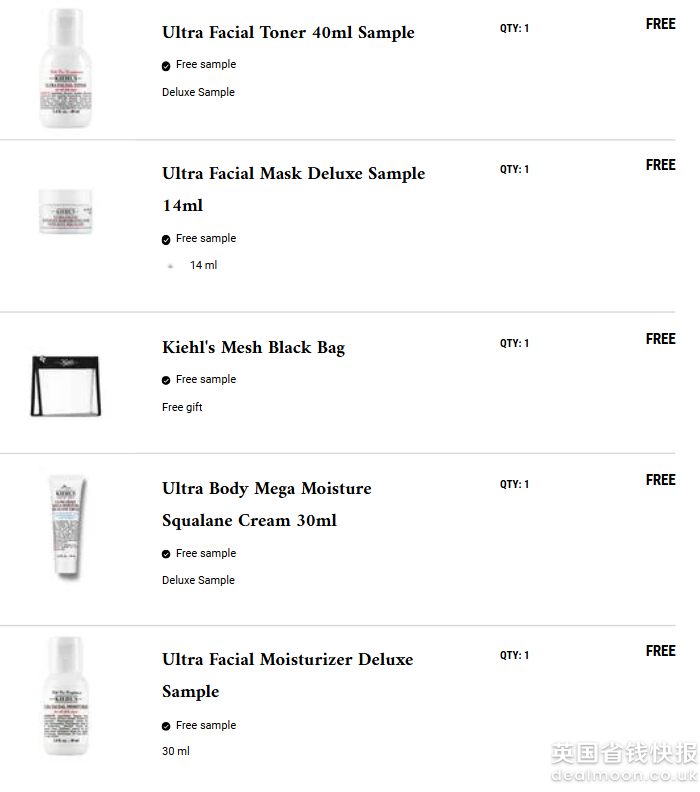Screen dimensions: 700x792
Task: Open Ultra Facial Mask Deluxe Sample title
Action: tap(293, 174)
